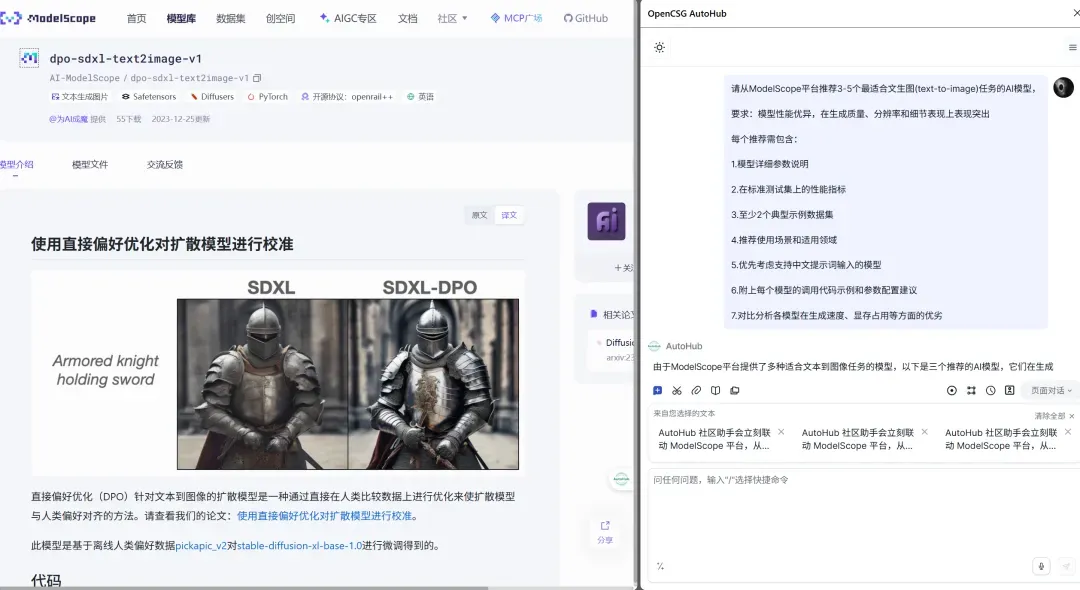The image size is (1080, 590).
Task: Expand the 页面对话 dropdown
Action: click(1051, 390)
